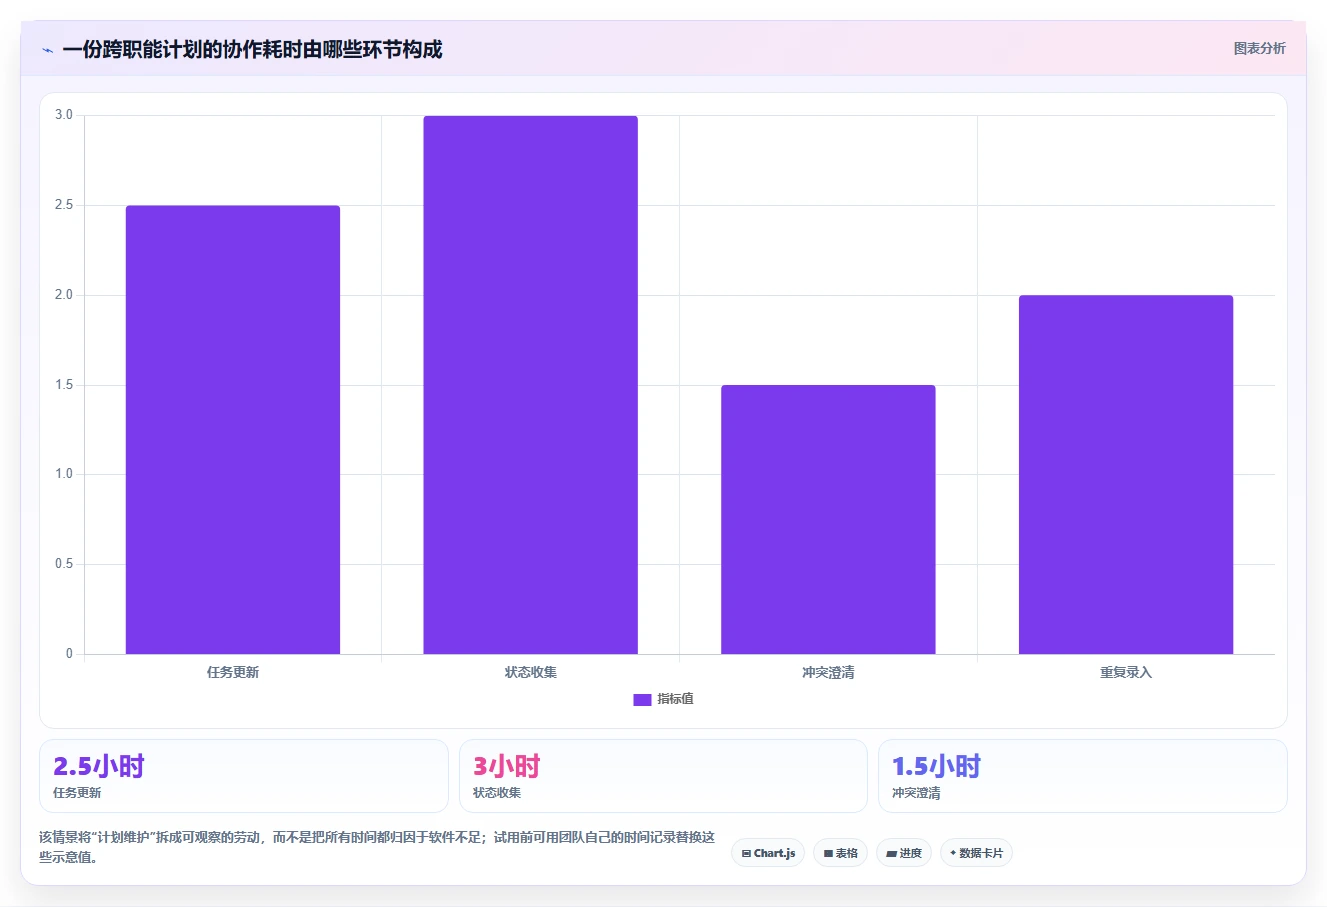Click the 1.5小时 stat card value
Image resolution: width=1327 pixels, height=907 pixels.
click(x=936, y=766)
